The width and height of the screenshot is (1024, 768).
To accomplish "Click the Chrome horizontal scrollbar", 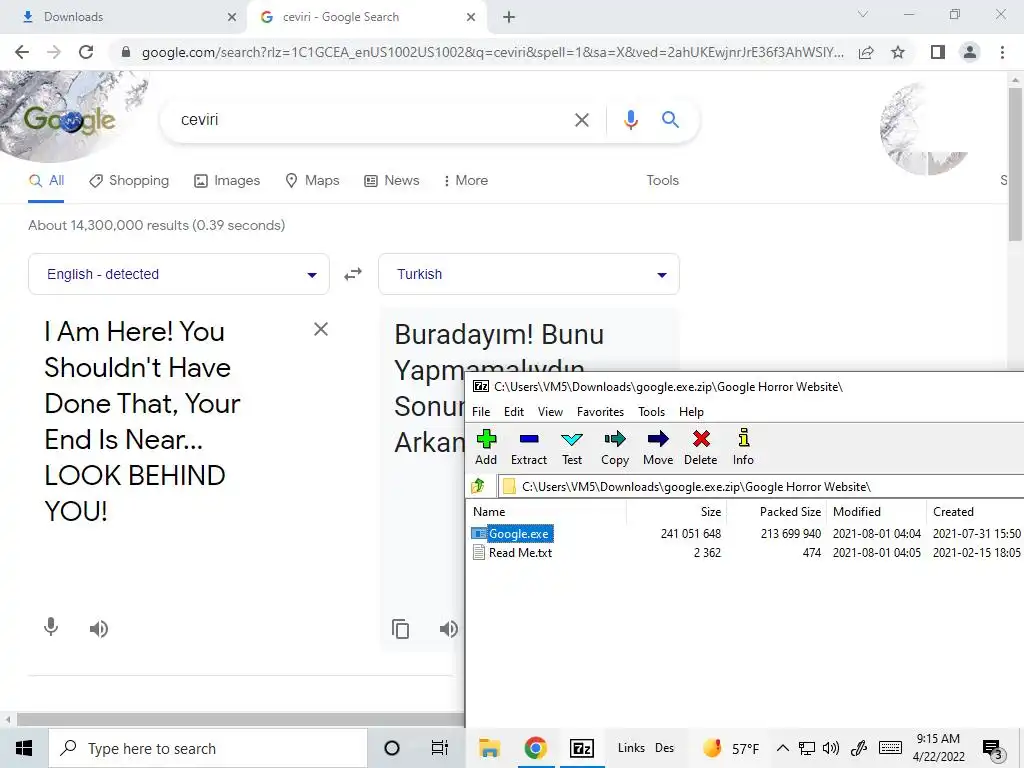I will [x=240, y=720].
